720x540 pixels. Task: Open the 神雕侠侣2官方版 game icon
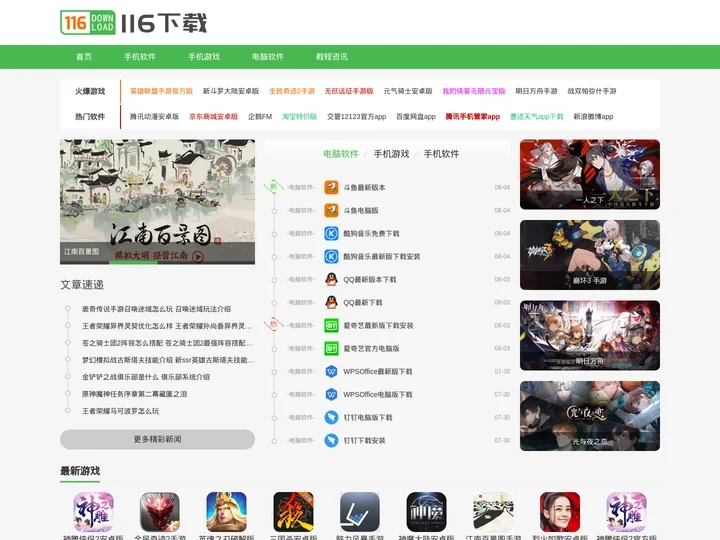click(626, 512)
